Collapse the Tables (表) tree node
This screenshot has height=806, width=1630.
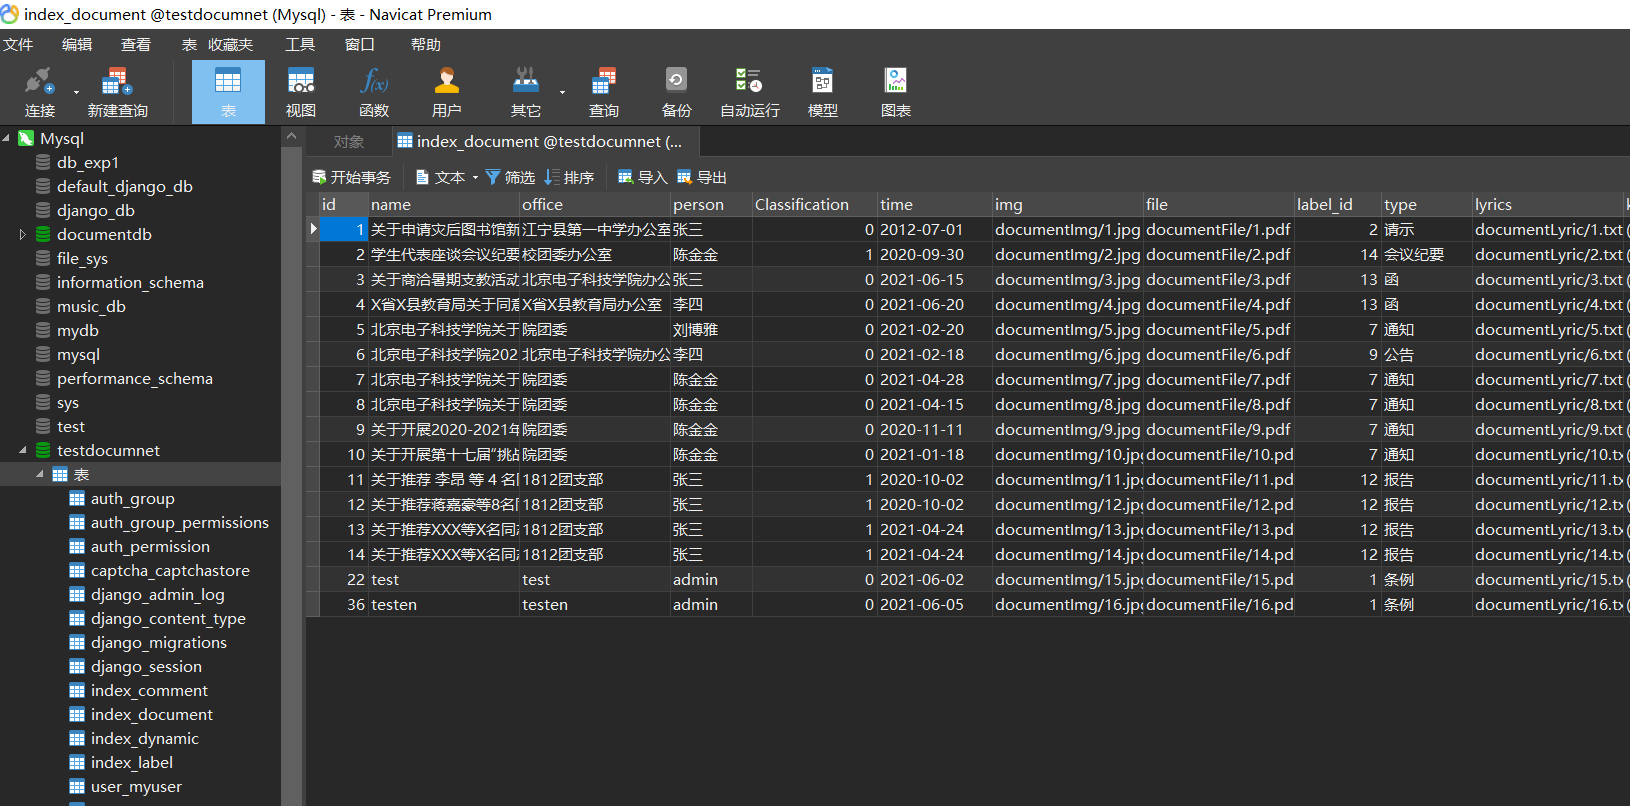click(x=40, y=474)
